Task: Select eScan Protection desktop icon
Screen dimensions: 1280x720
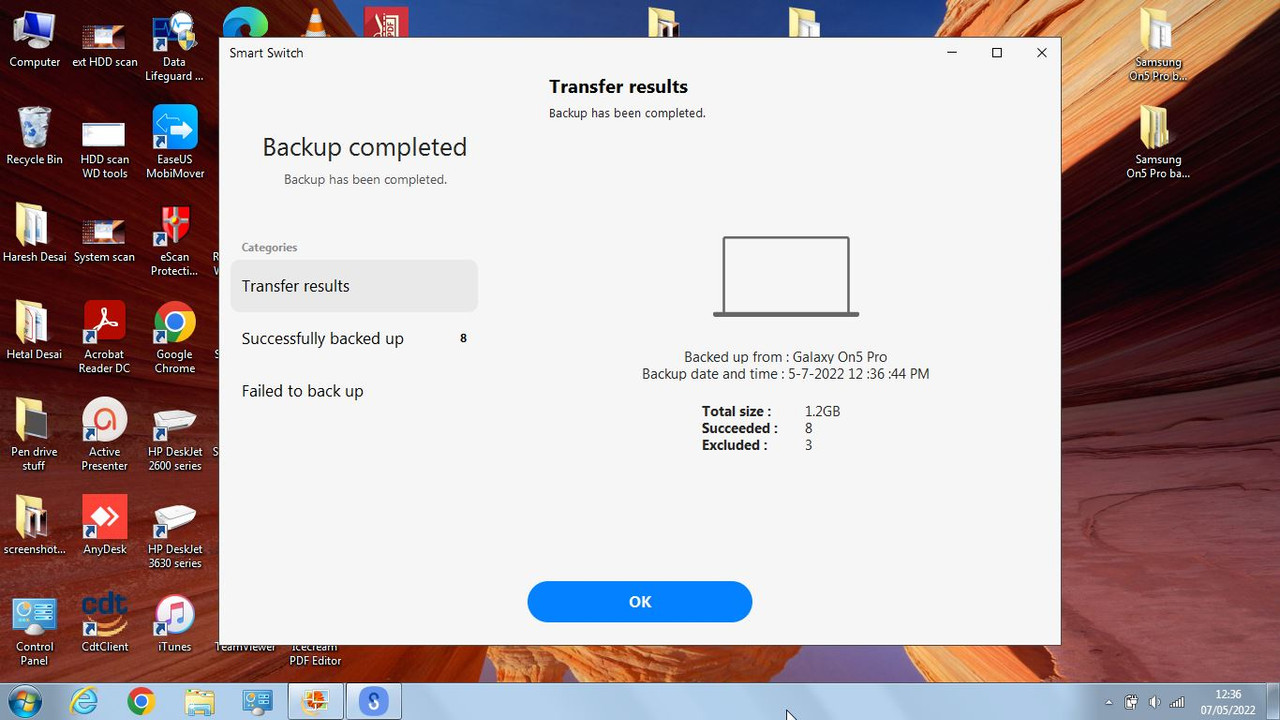Action: pos(175,241)
